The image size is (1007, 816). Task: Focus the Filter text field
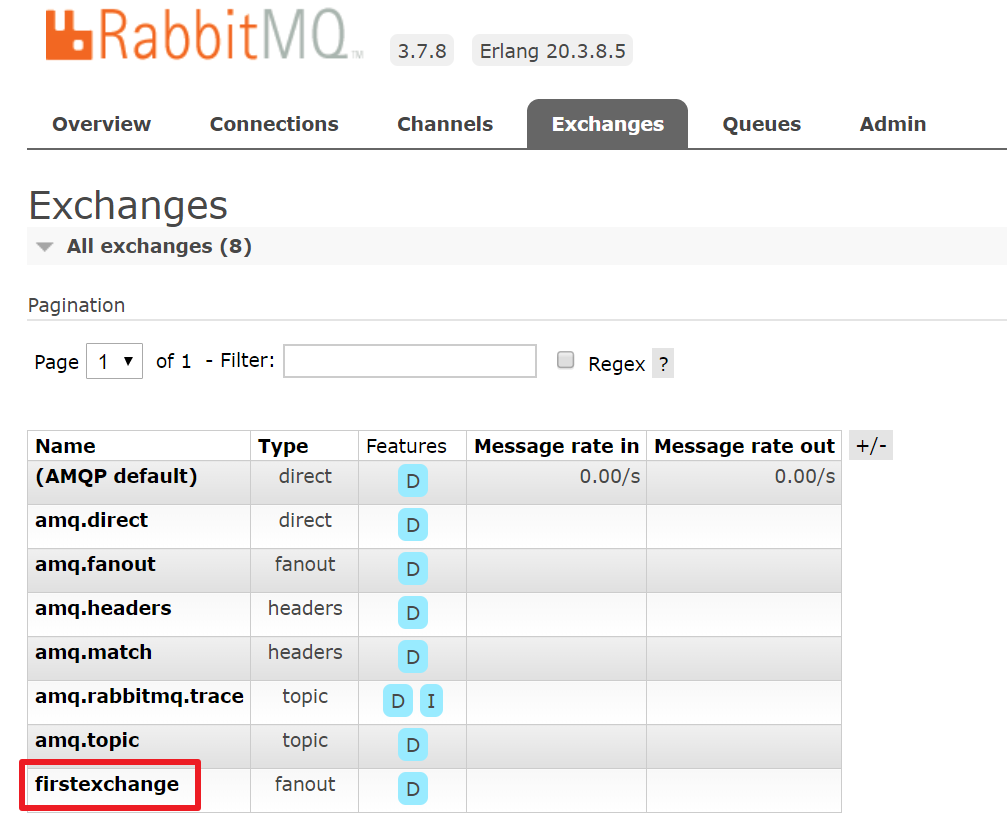410,361
